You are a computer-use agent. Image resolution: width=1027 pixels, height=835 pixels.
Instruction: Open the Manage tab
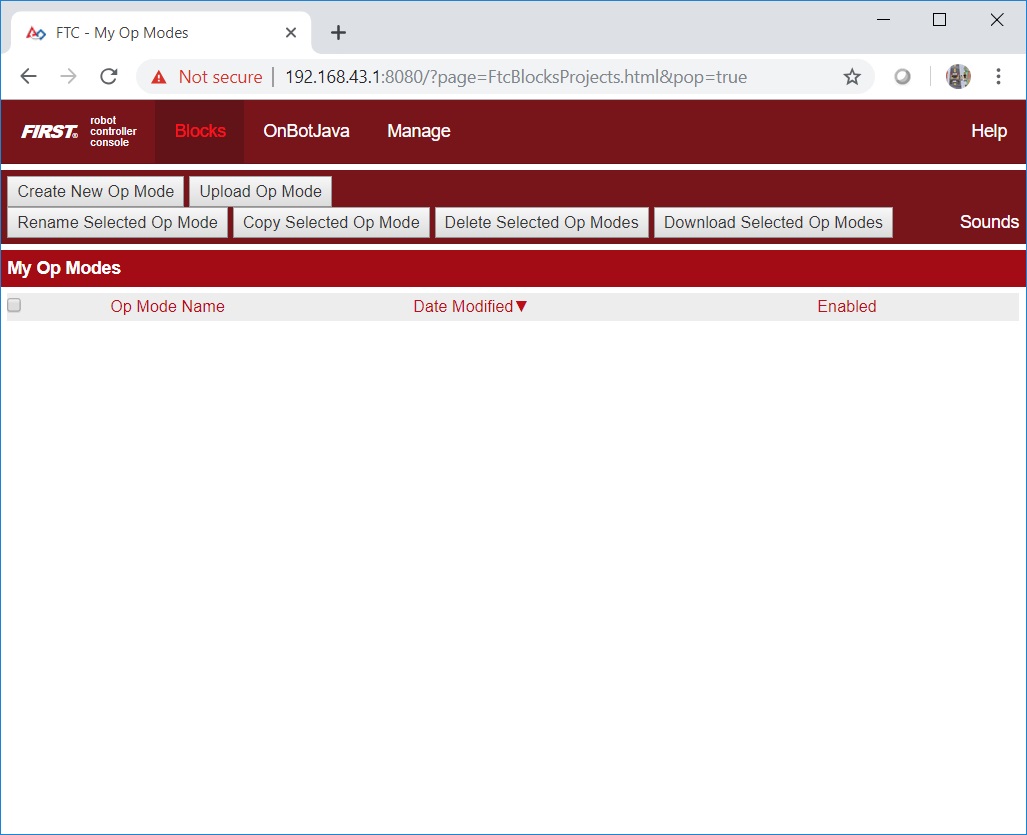pos(418,131)
